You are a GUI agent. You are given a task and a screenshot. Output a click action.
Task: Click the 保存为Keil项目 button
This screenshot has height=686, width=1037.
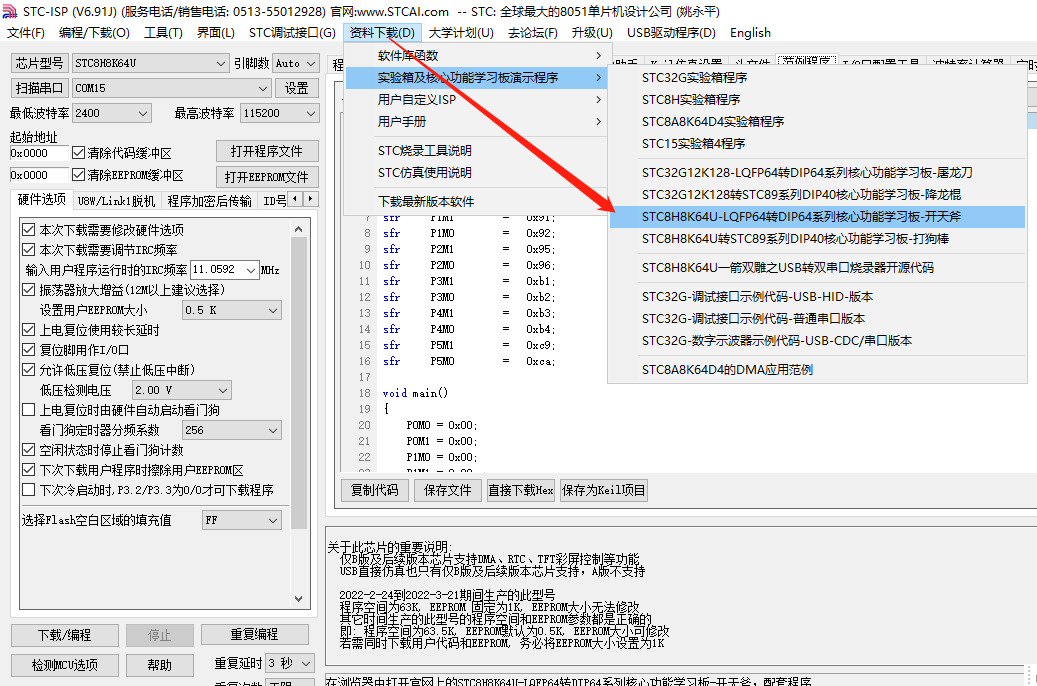pyautogui.click(x=603, y=490)
